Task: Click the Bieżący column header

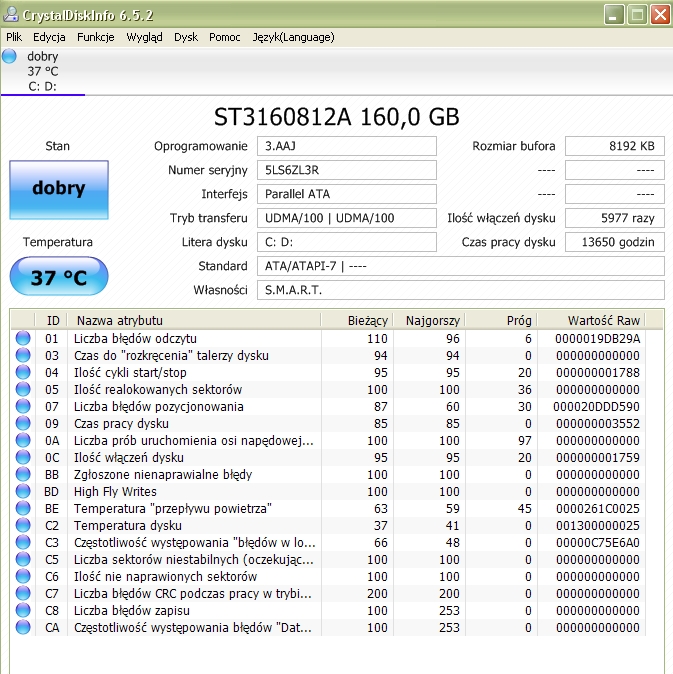Action: (x=357, y=320)
